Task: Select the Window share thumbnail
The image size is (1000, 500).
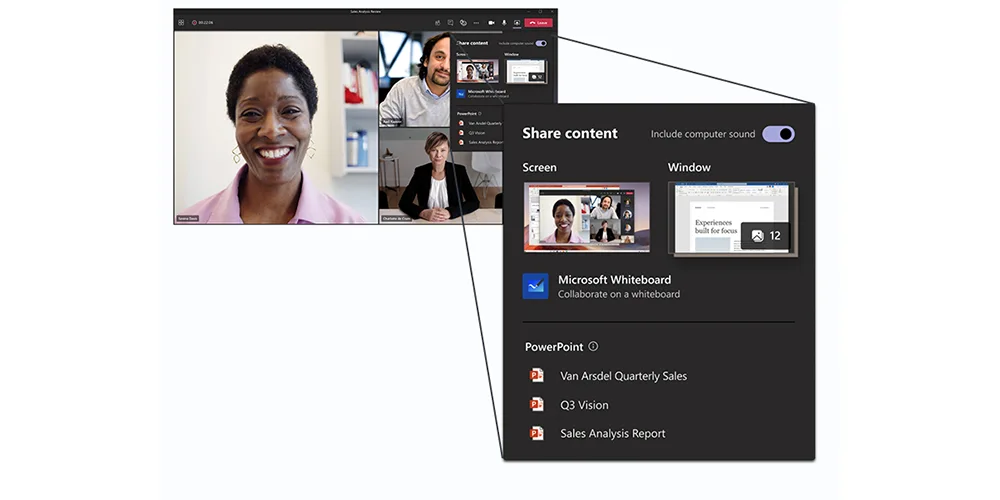Action: [732, 218]
